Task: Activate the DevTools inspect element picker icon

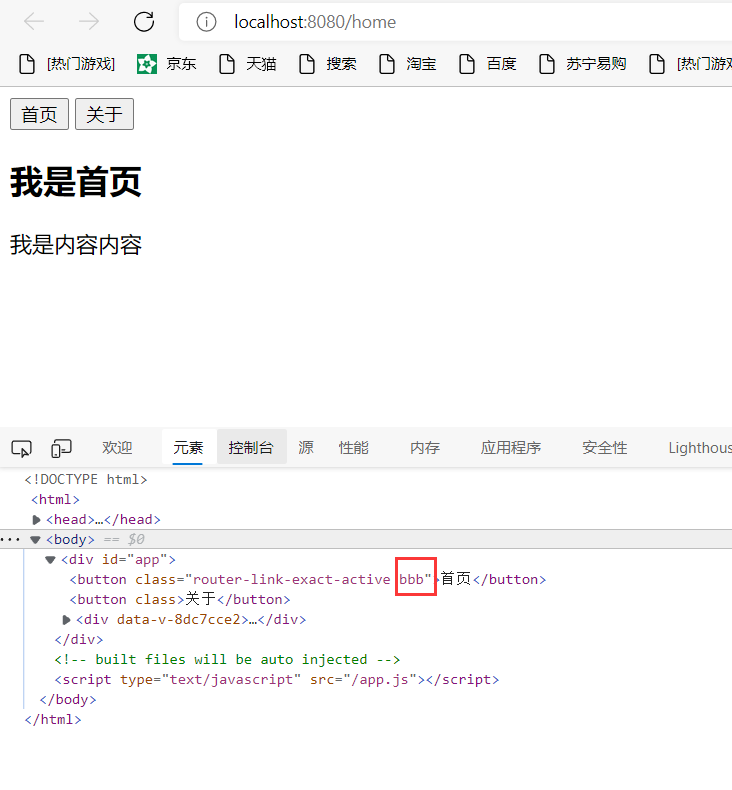Action: point(21,448)
